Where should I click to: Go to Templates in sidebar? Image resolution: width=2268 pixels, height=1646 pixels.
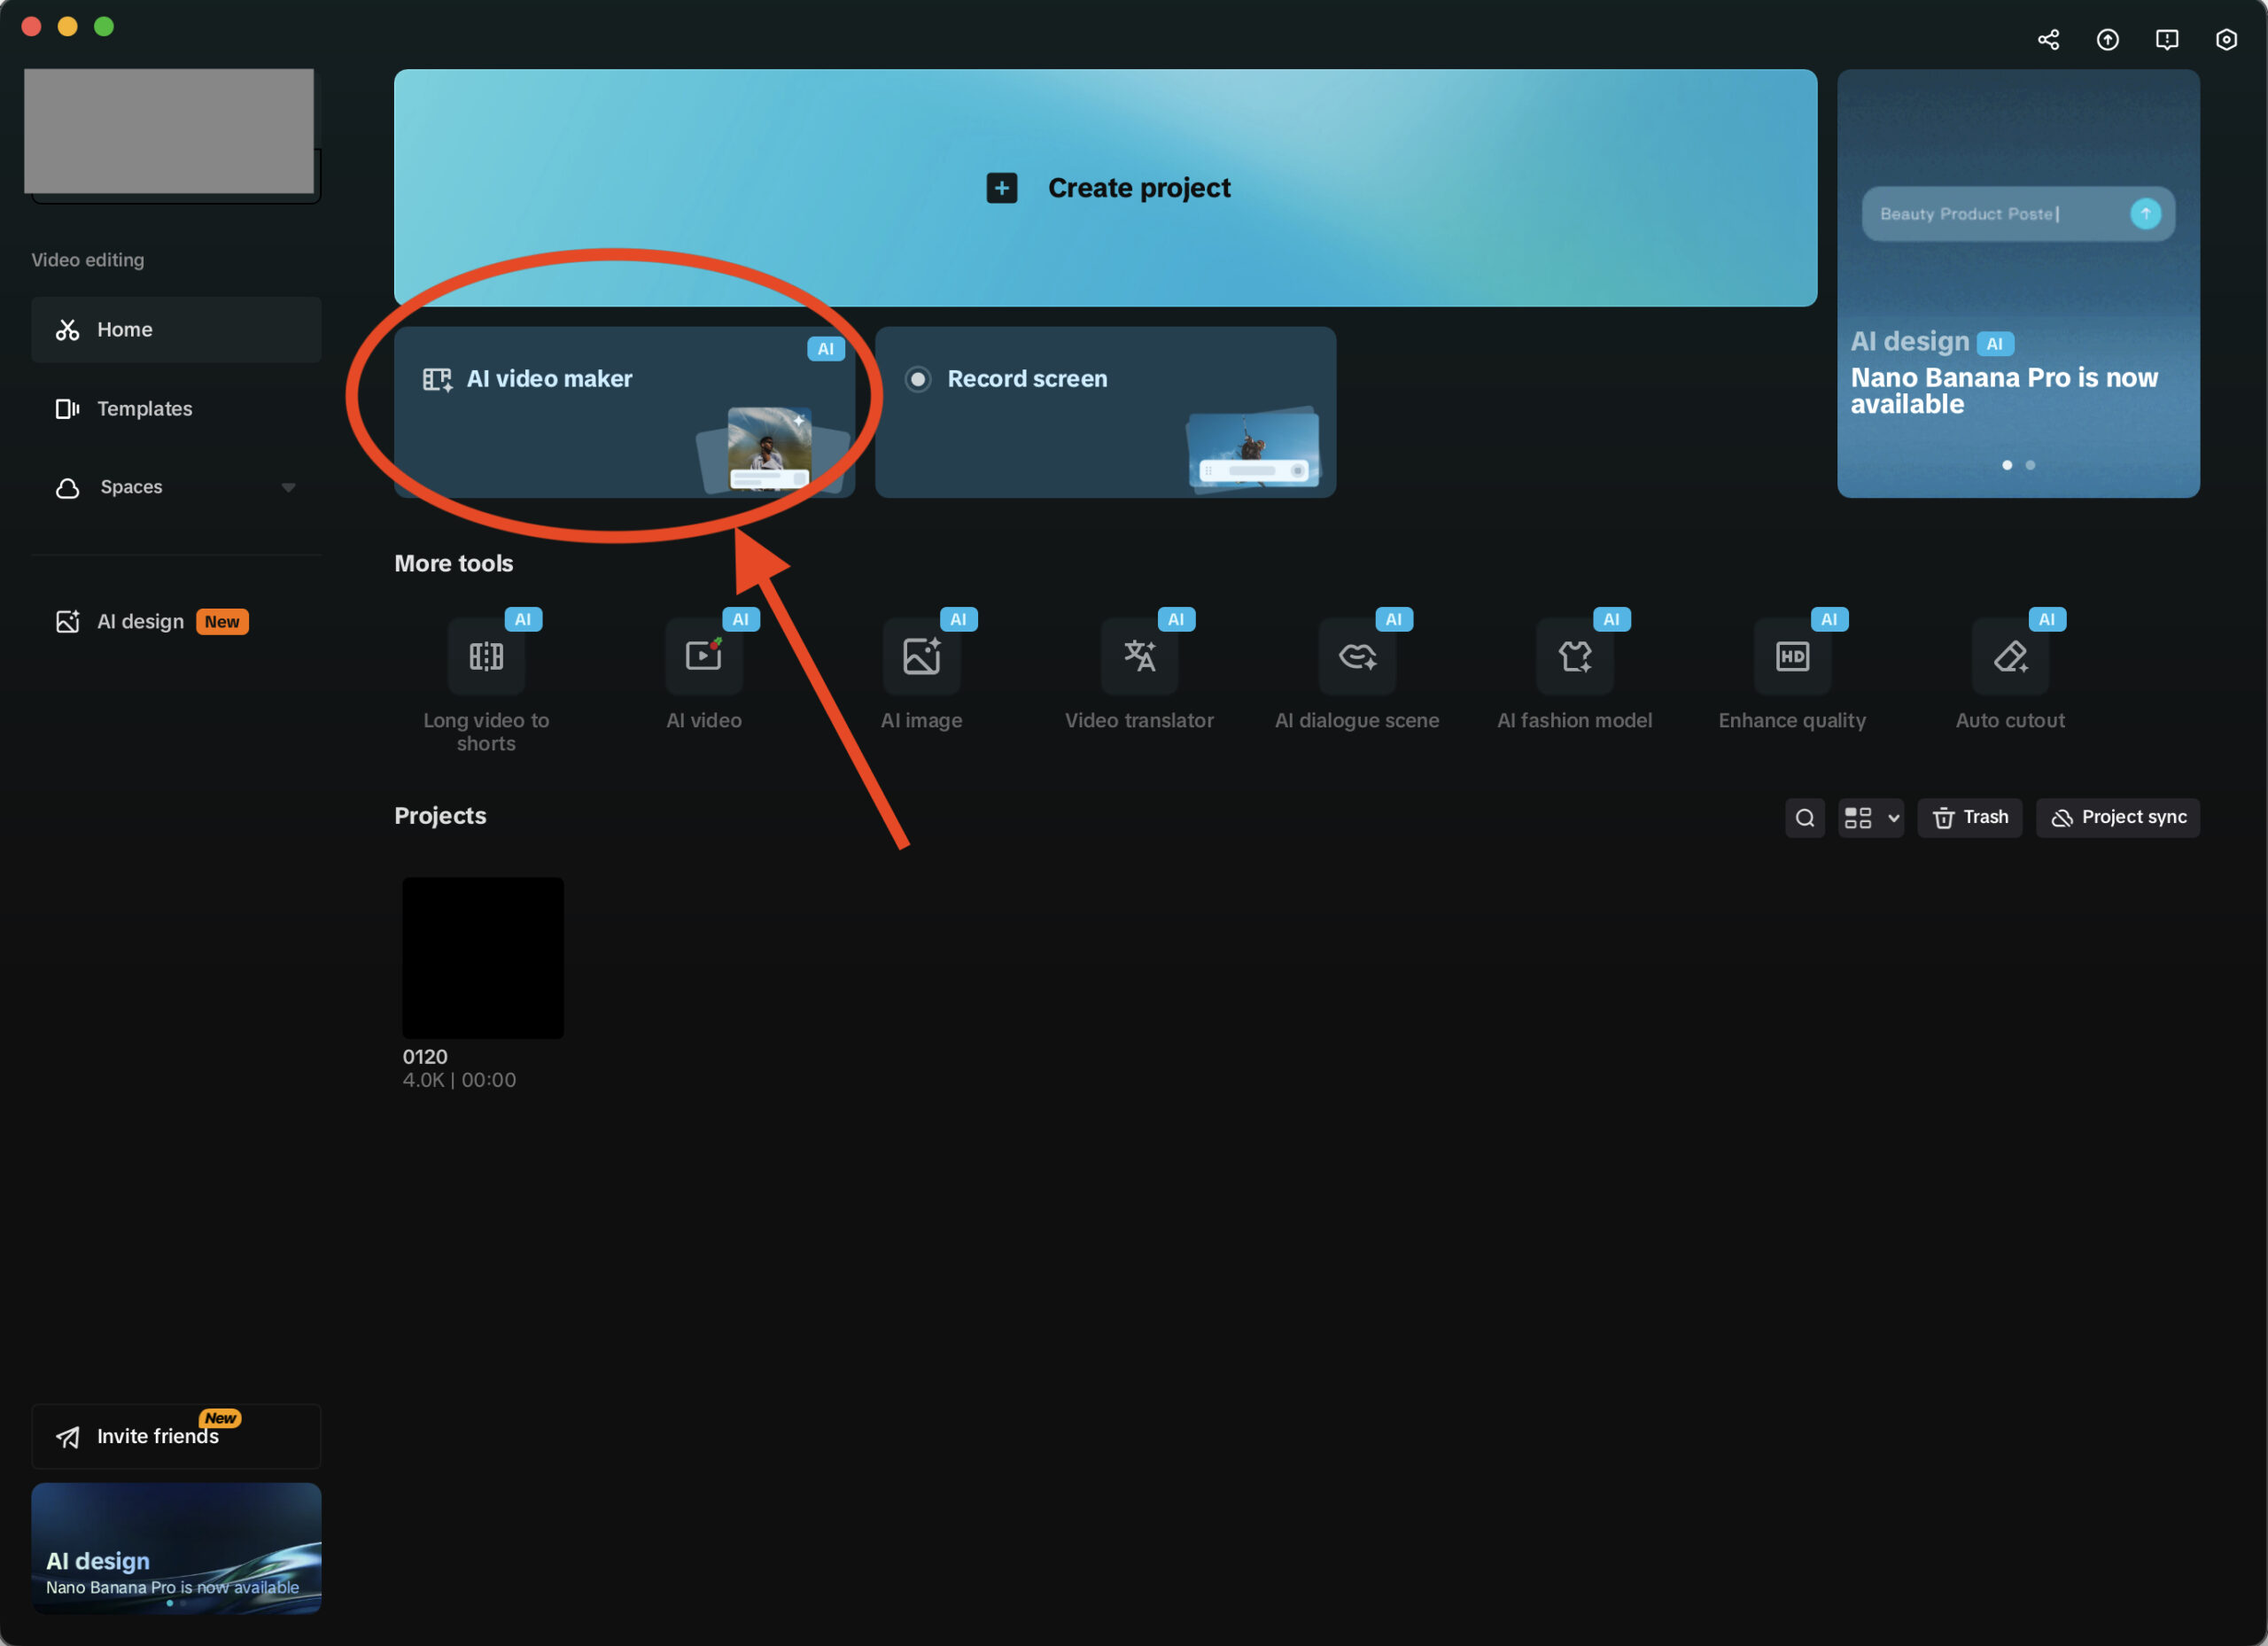[x=144, y=409]
